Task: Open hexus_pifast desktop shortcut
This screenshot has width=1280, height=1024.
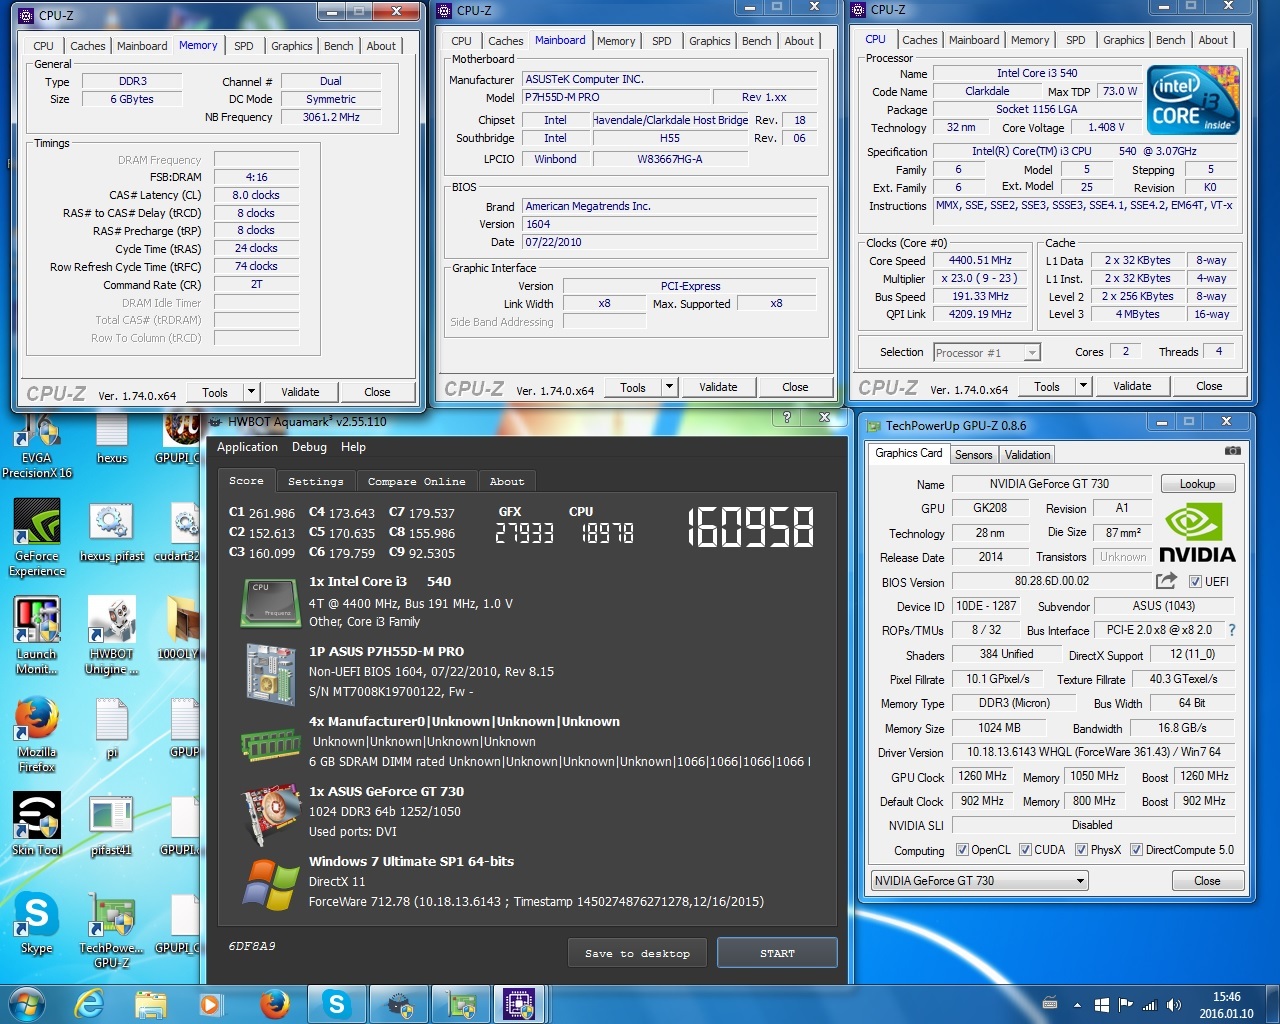Action: (x=112, y=534)
